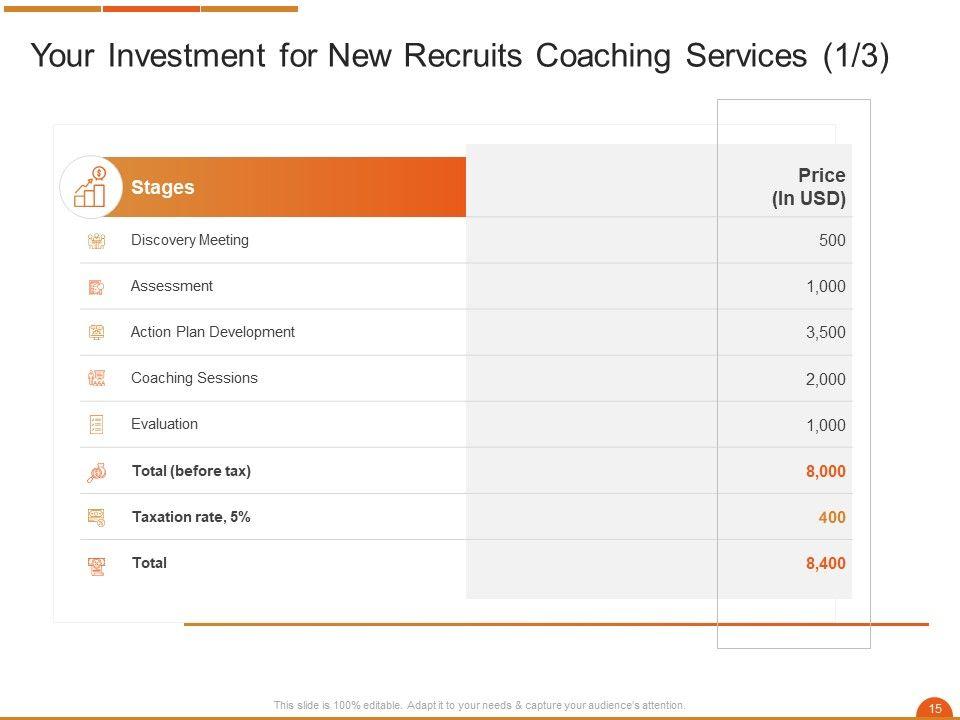Select the footer editable slide note text

(x=479, y=706)
